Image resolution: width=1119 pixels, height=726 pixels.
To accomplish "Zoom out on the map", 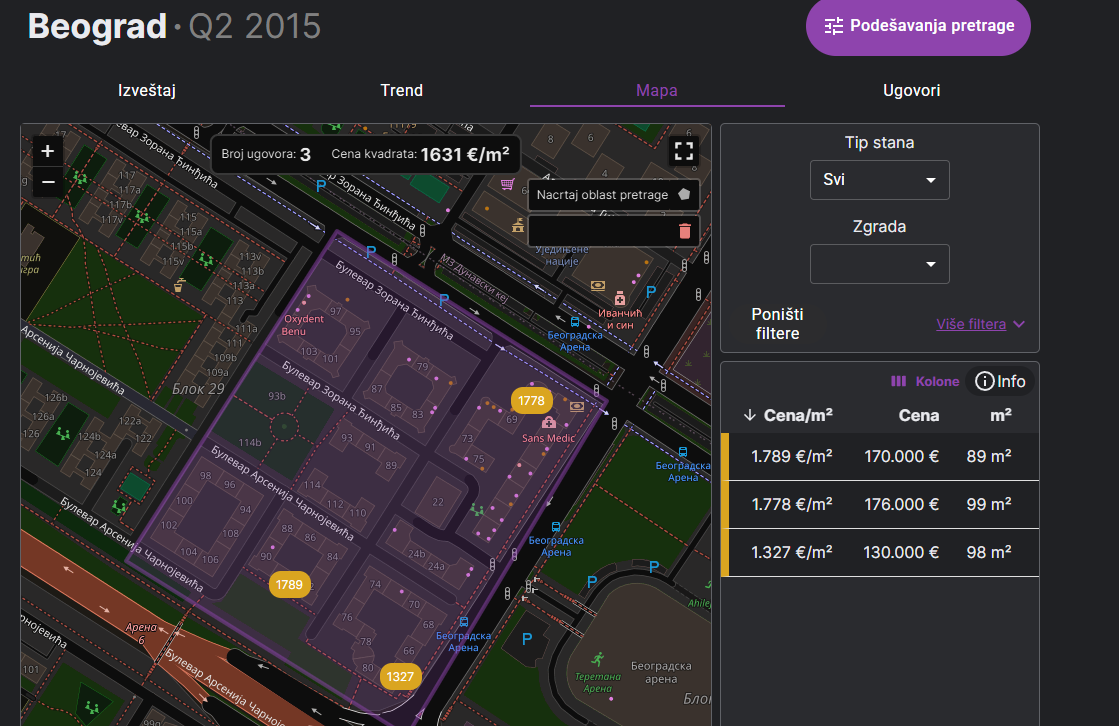I will pyautogui.click(x=47, y=182).
